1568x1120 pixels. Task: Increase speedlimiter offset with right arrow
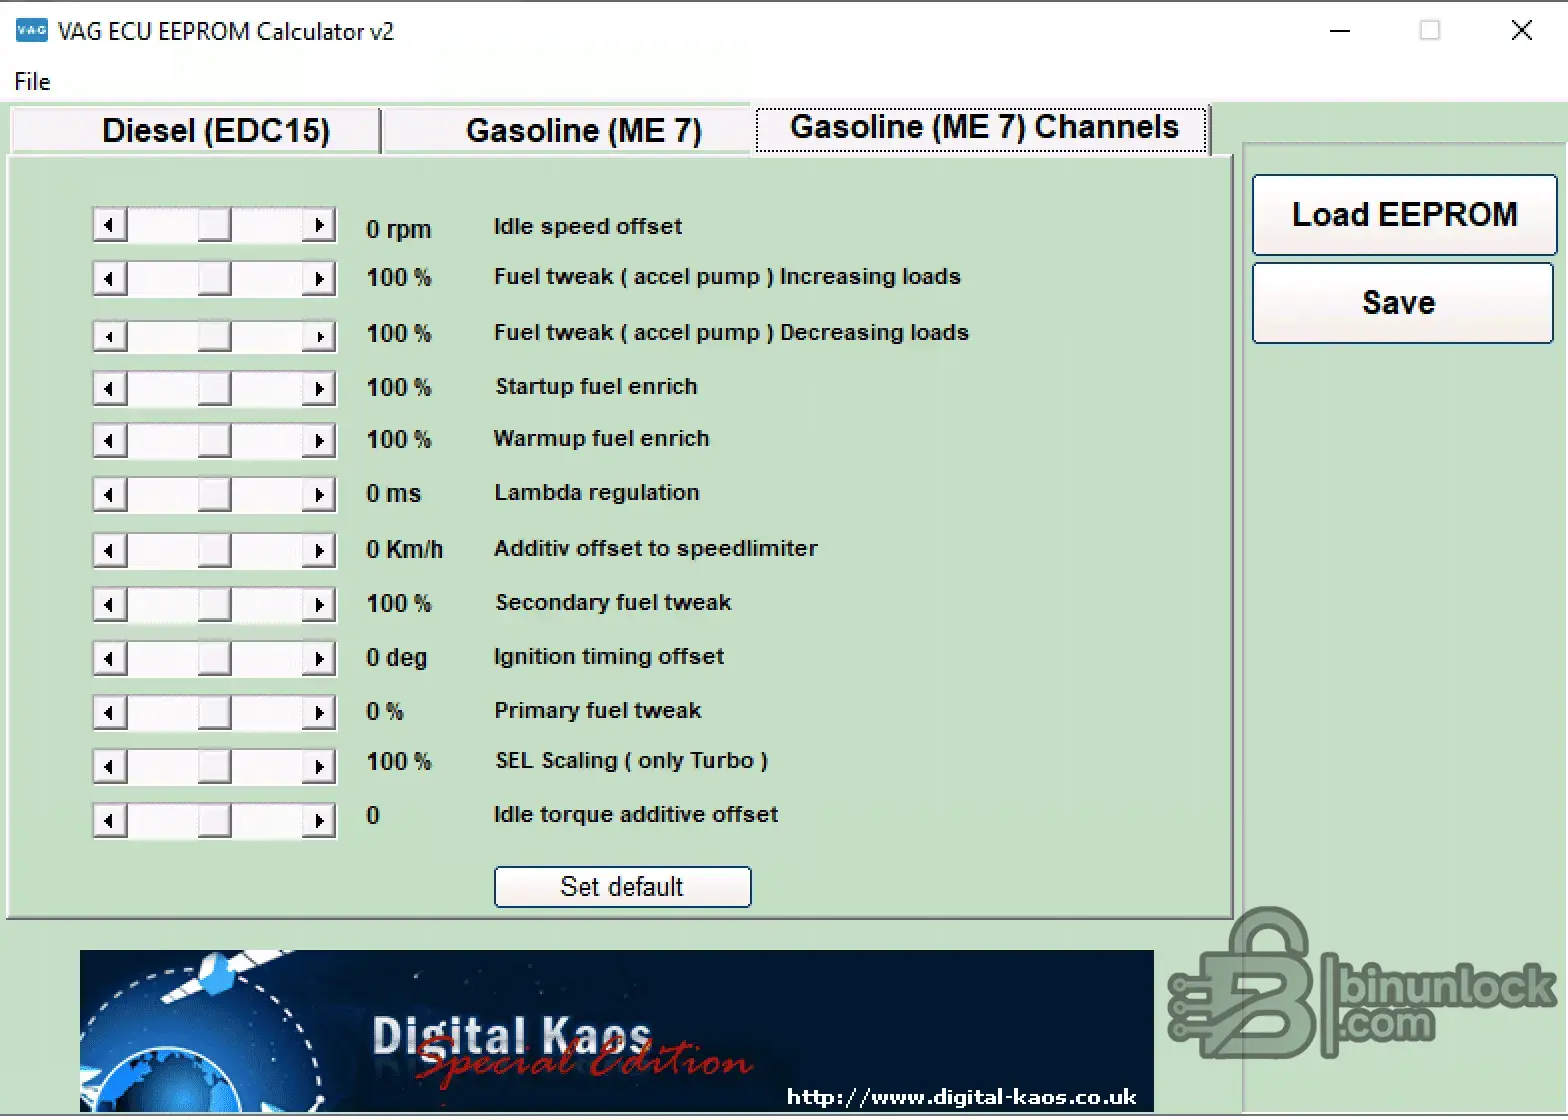click(319, 550)
